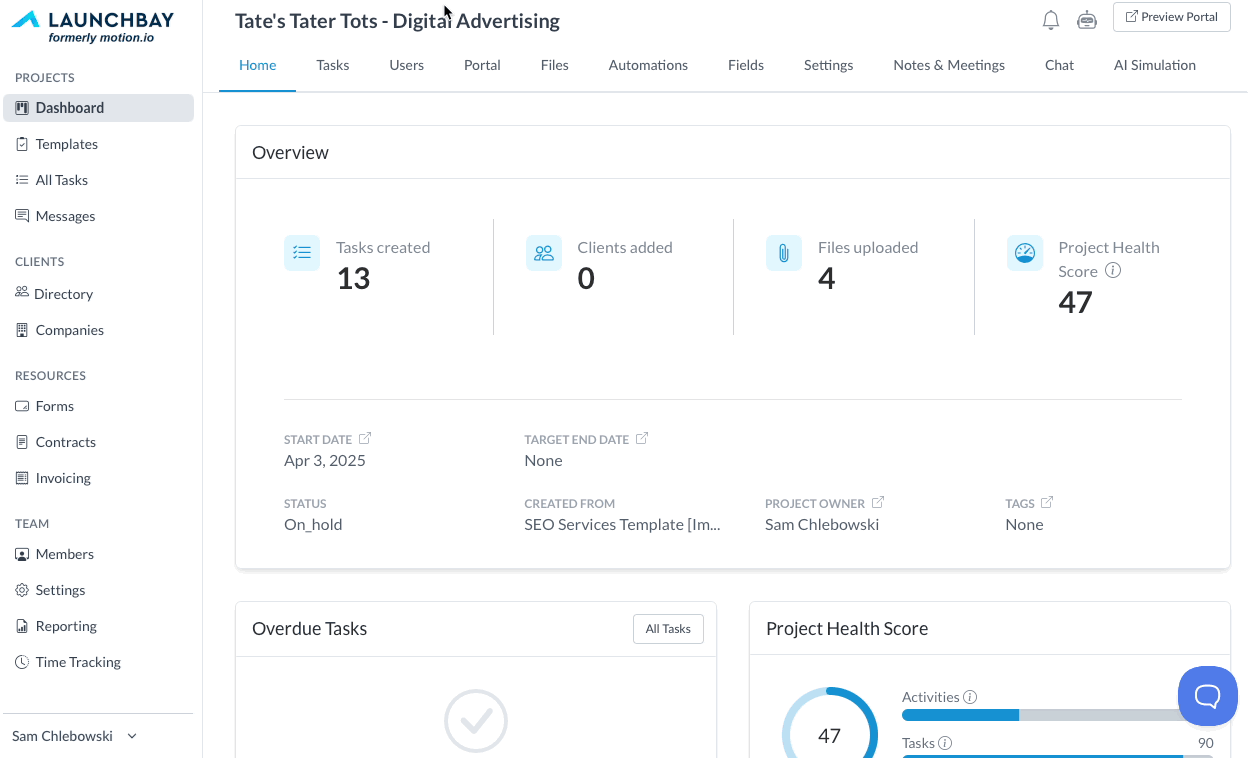Open the Users tab
Image resolution: width=1248 pixels, height=758 pixels.
407,65
